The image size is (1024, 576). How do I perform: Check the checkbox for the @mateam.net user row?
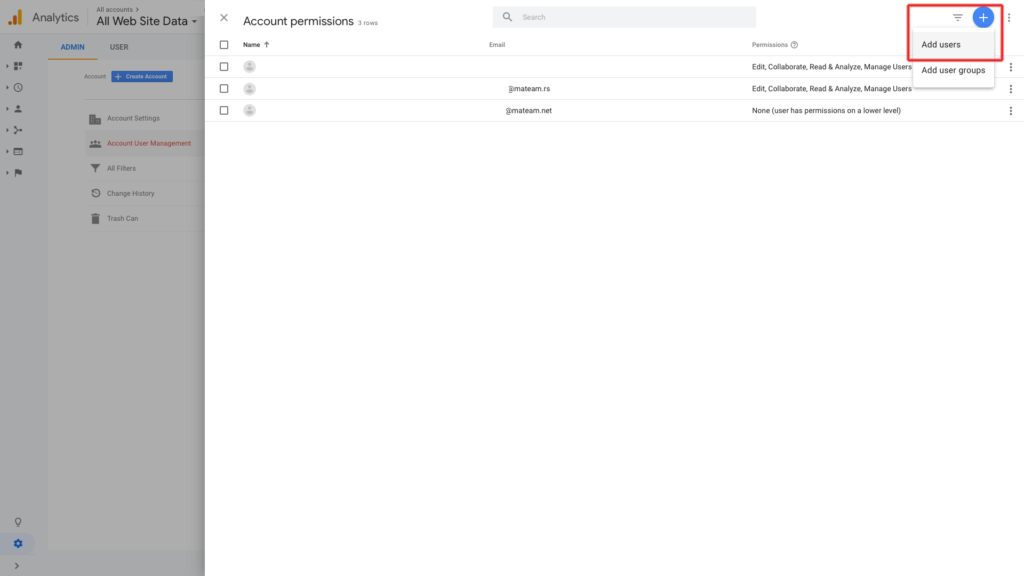point(223,110)
